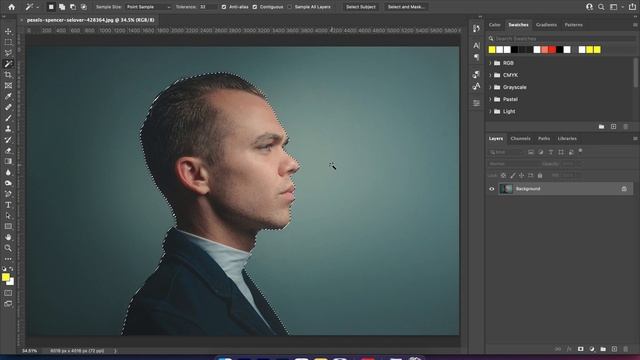The height and width of the screenshot is (360, 640).
Task: Select the Eraser tool
Action: (x=8, y=151)
